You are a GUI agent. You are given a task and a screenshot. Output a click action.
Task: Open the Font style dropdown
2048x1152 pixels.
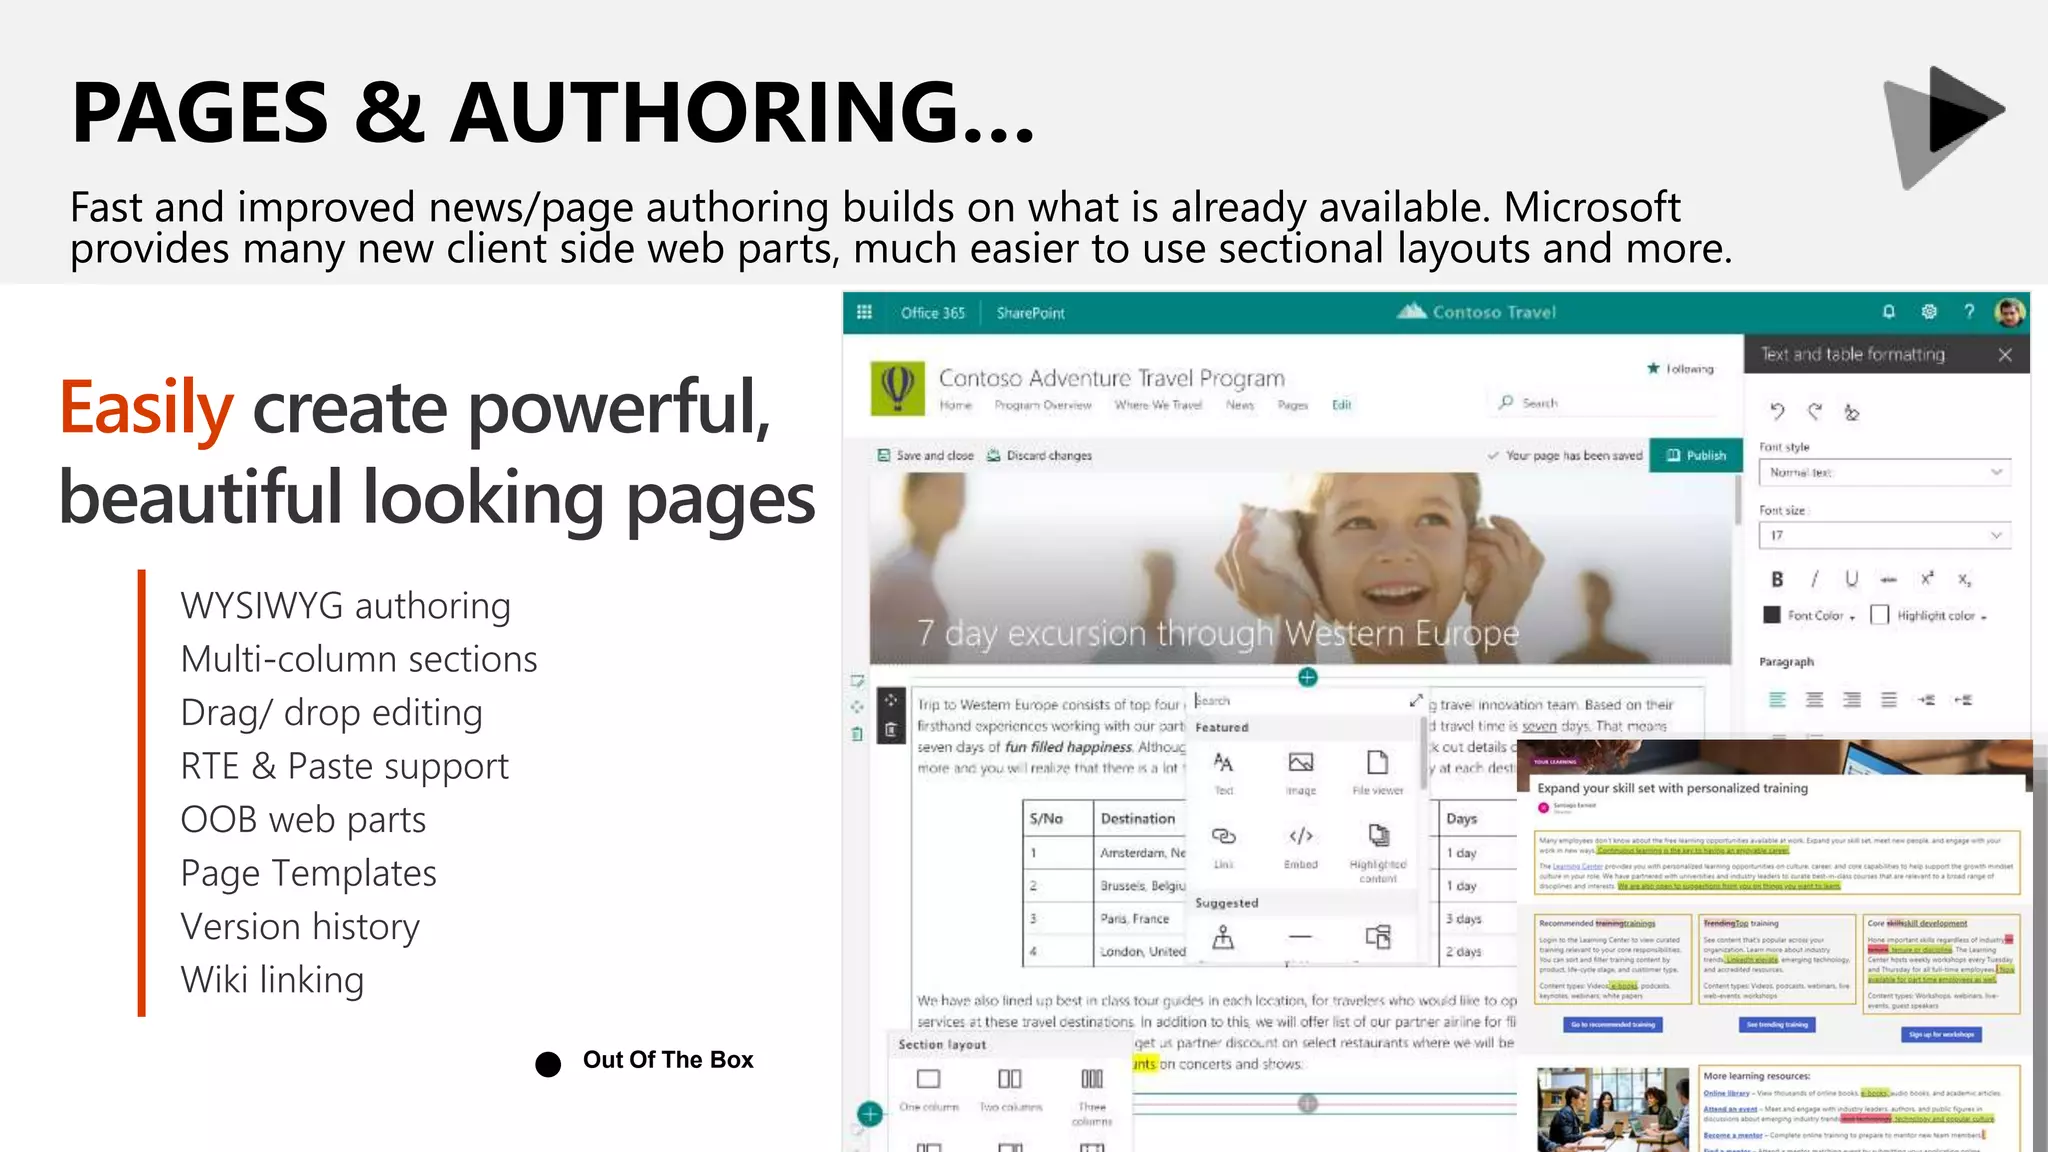[x=1885, y=472]
